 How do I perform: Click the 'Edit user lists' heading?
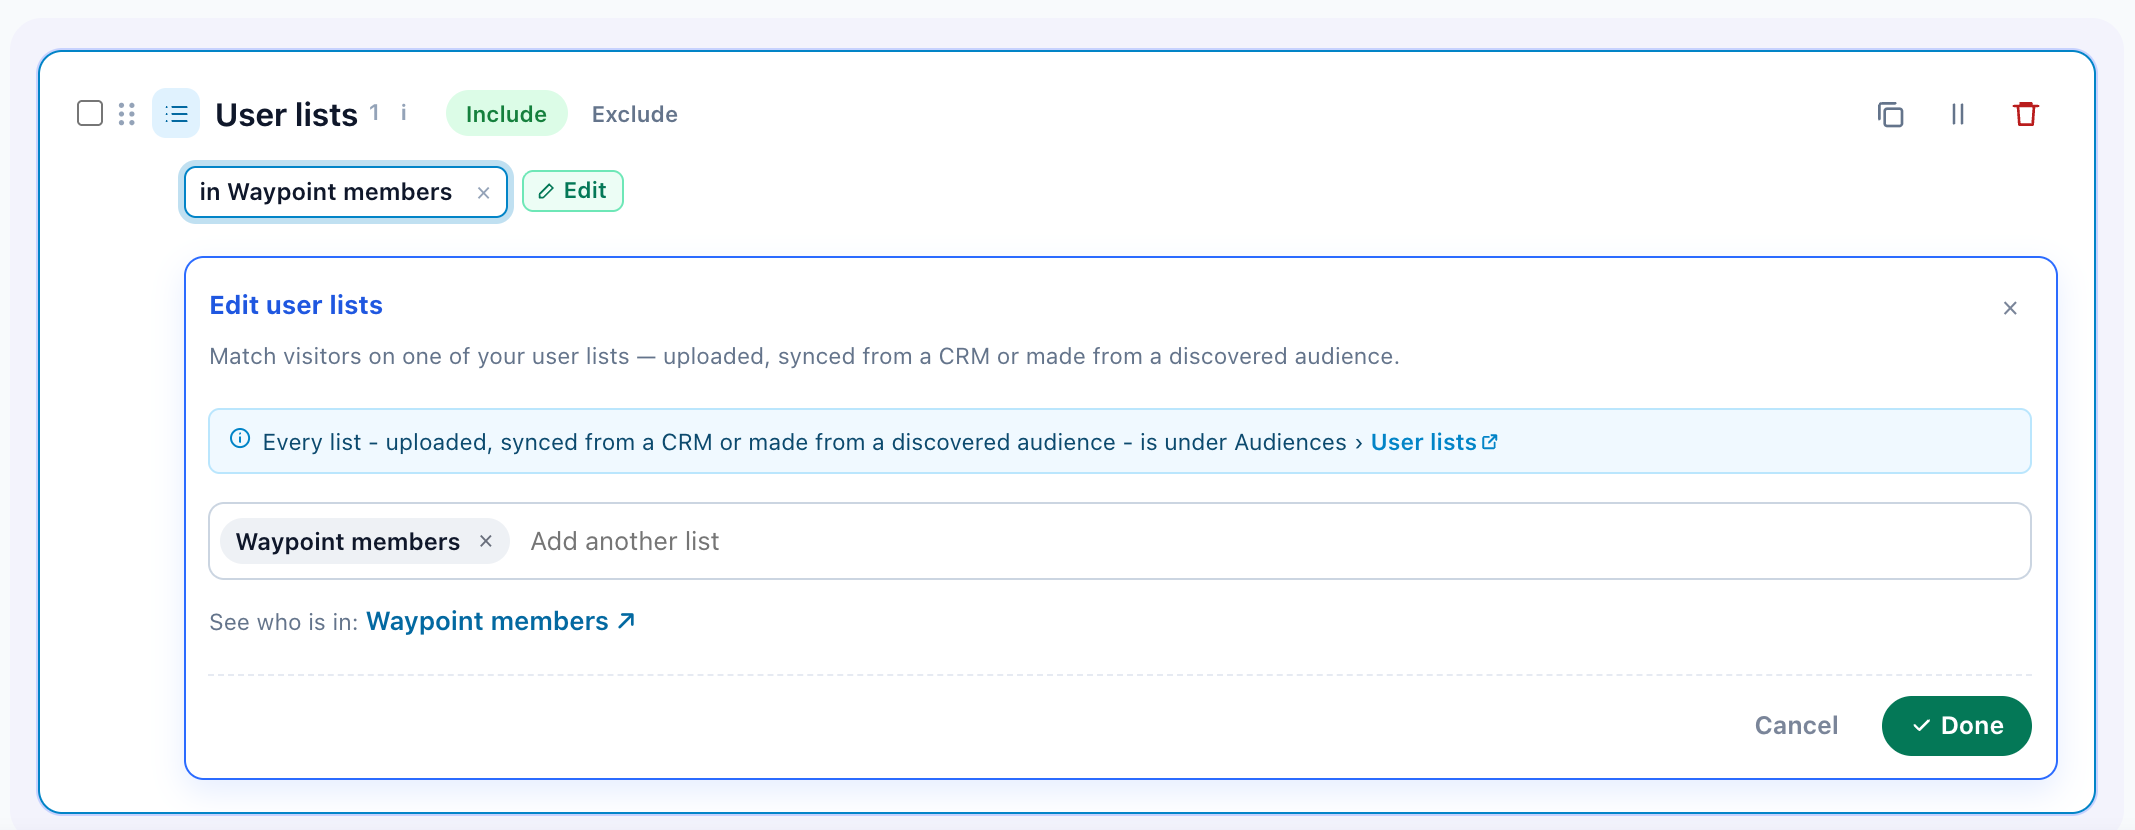pyautogui.click(x=296, y=305)
